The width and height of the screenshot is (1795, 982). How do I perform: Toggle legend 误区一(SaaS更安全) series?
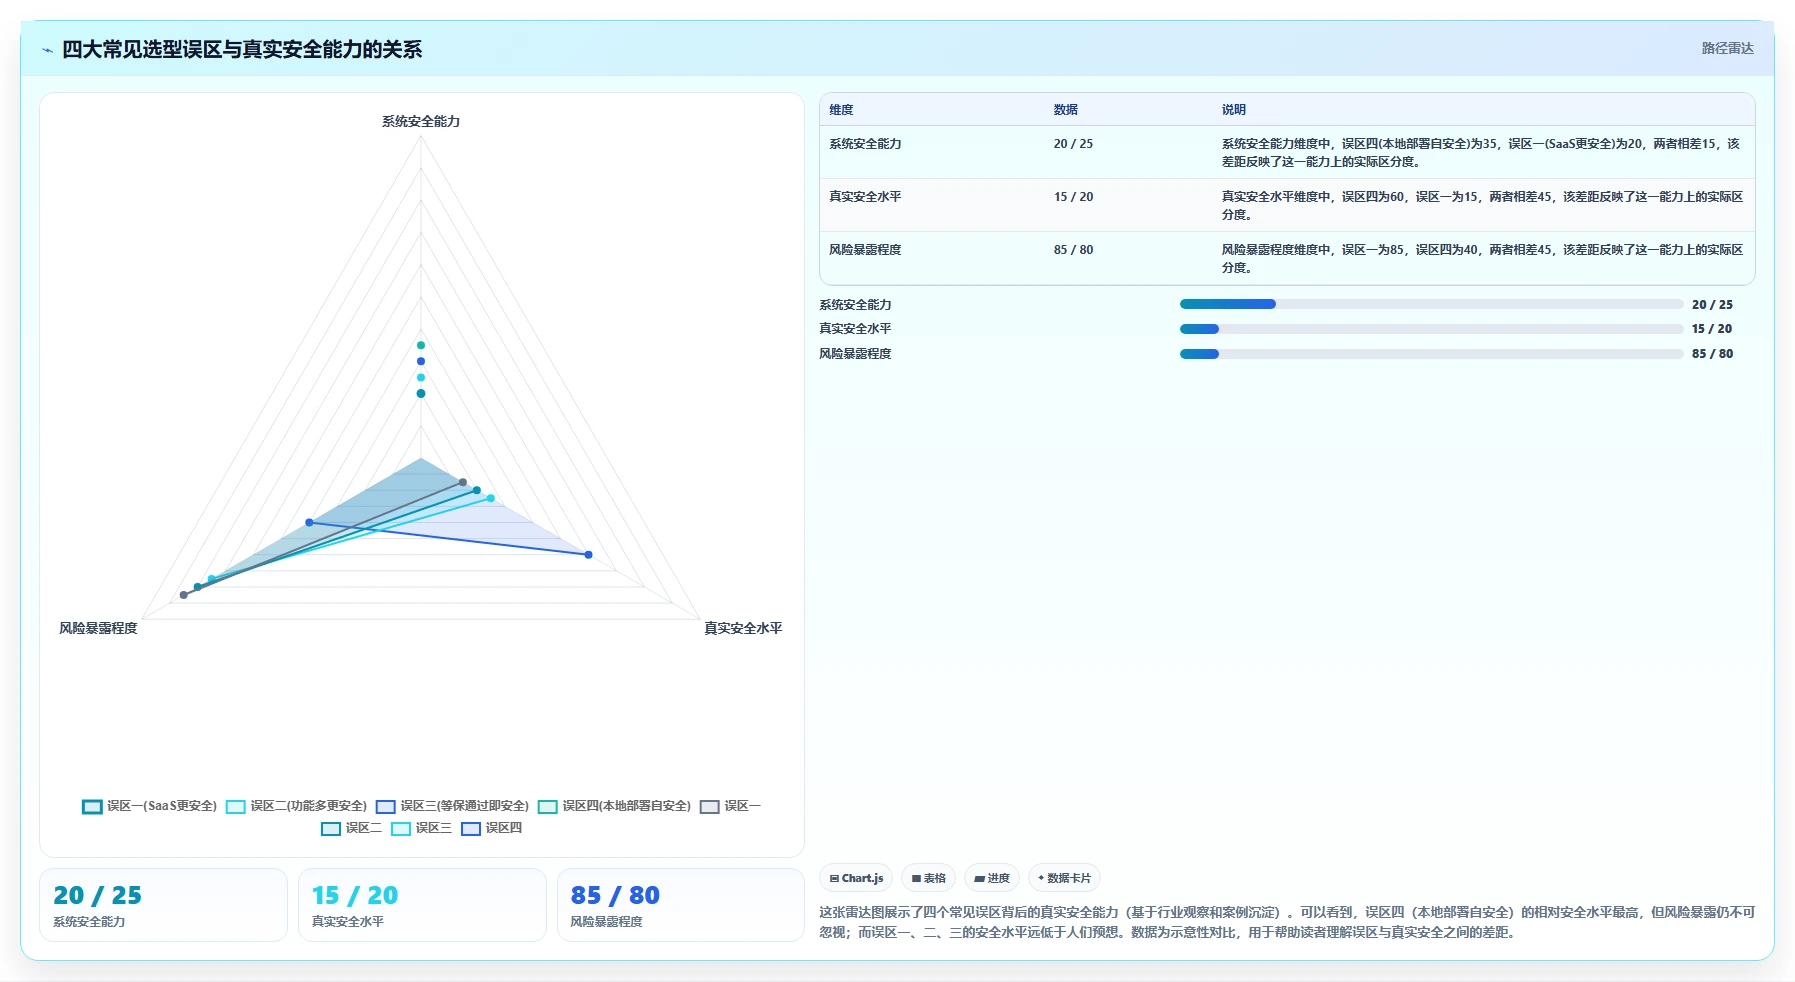pos(149,806)
